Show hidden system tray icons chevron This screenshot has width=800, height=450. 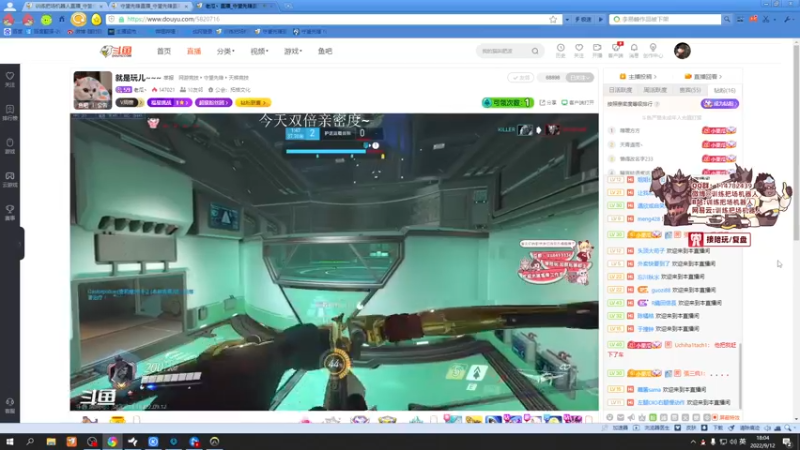tap(693, 442)
